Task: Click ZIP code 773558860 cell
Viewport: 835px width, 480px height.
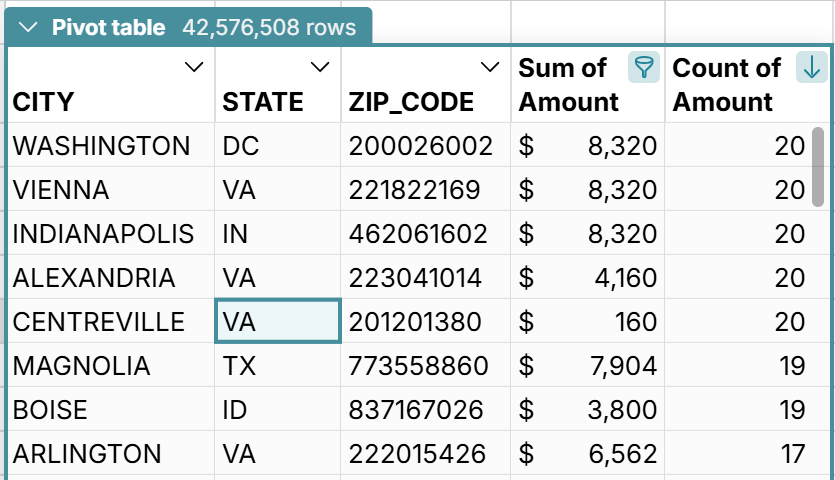Action: tap(420, 366)
